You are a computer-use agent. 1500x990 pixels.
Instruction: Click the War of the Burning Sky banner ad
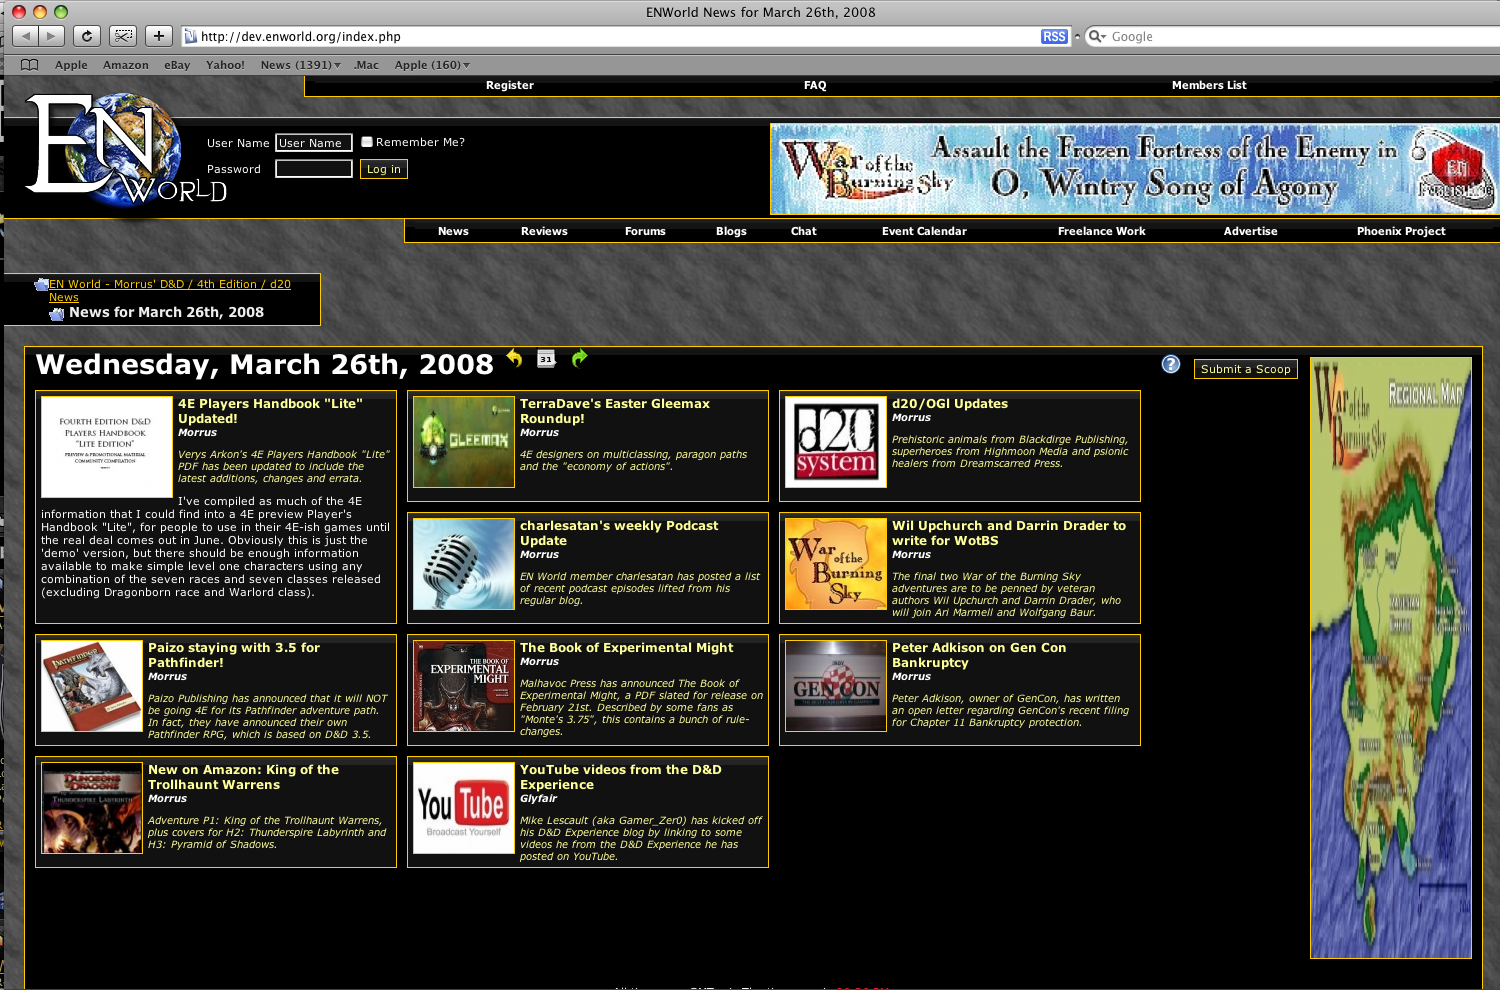(x=1135, y=169)
